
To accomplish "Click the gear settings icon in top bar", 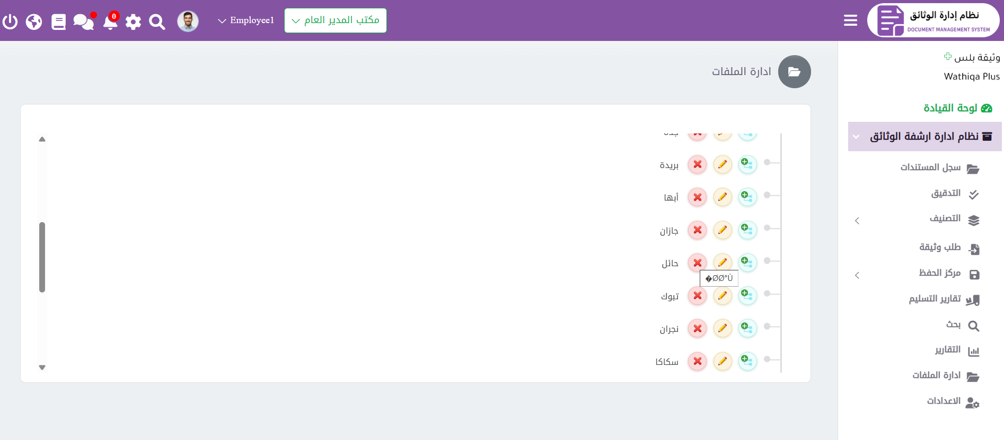I will click(x=133, y=21).
